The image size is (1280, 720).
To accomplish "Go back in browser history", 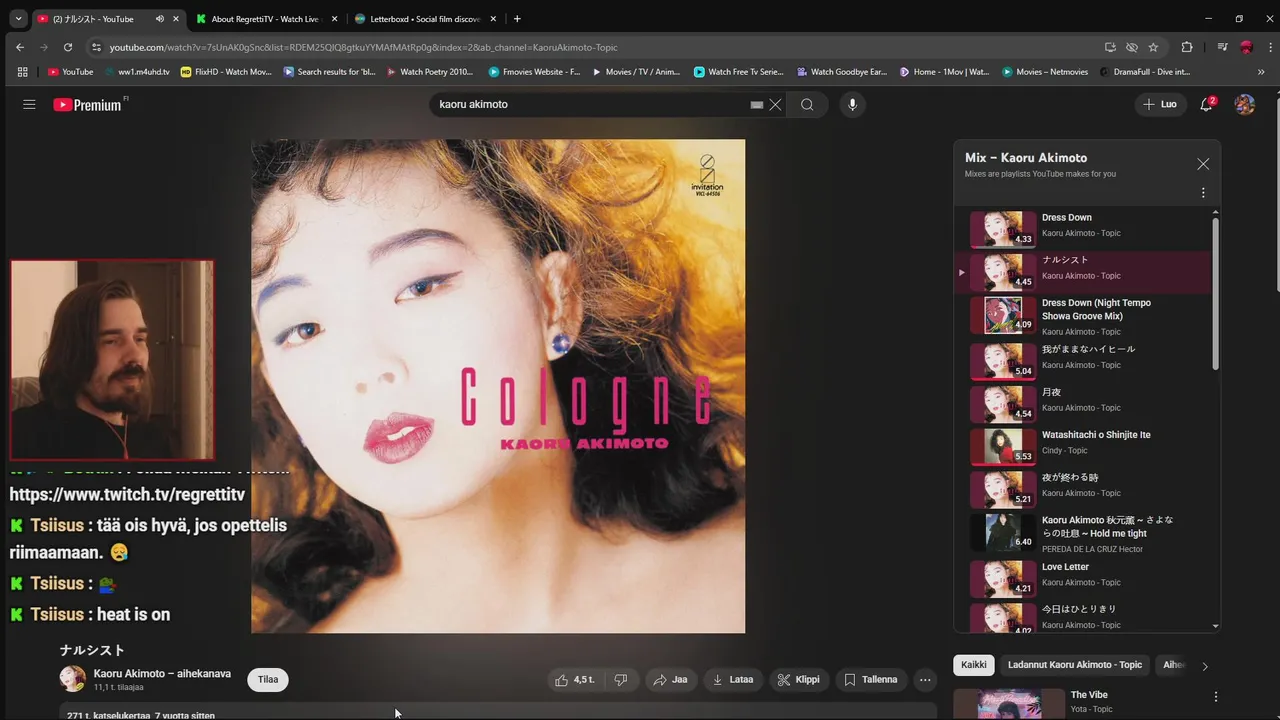I will pos(20,47).
